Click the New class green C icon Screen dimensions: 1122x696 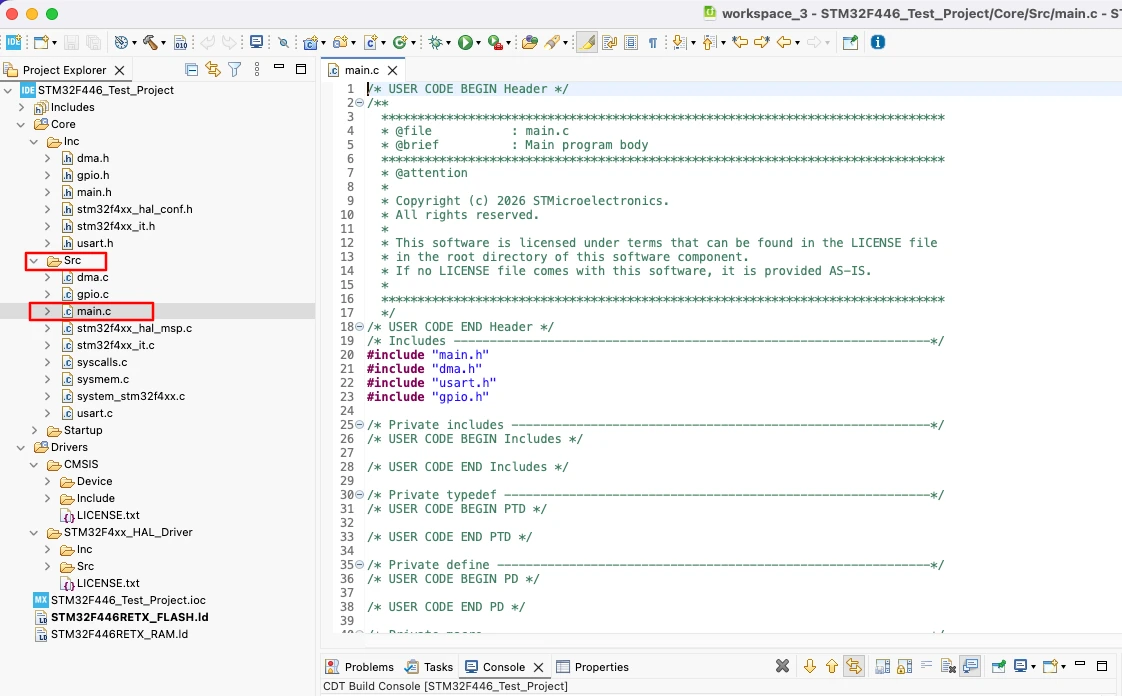pyautogui.click(x=400, y=43)
